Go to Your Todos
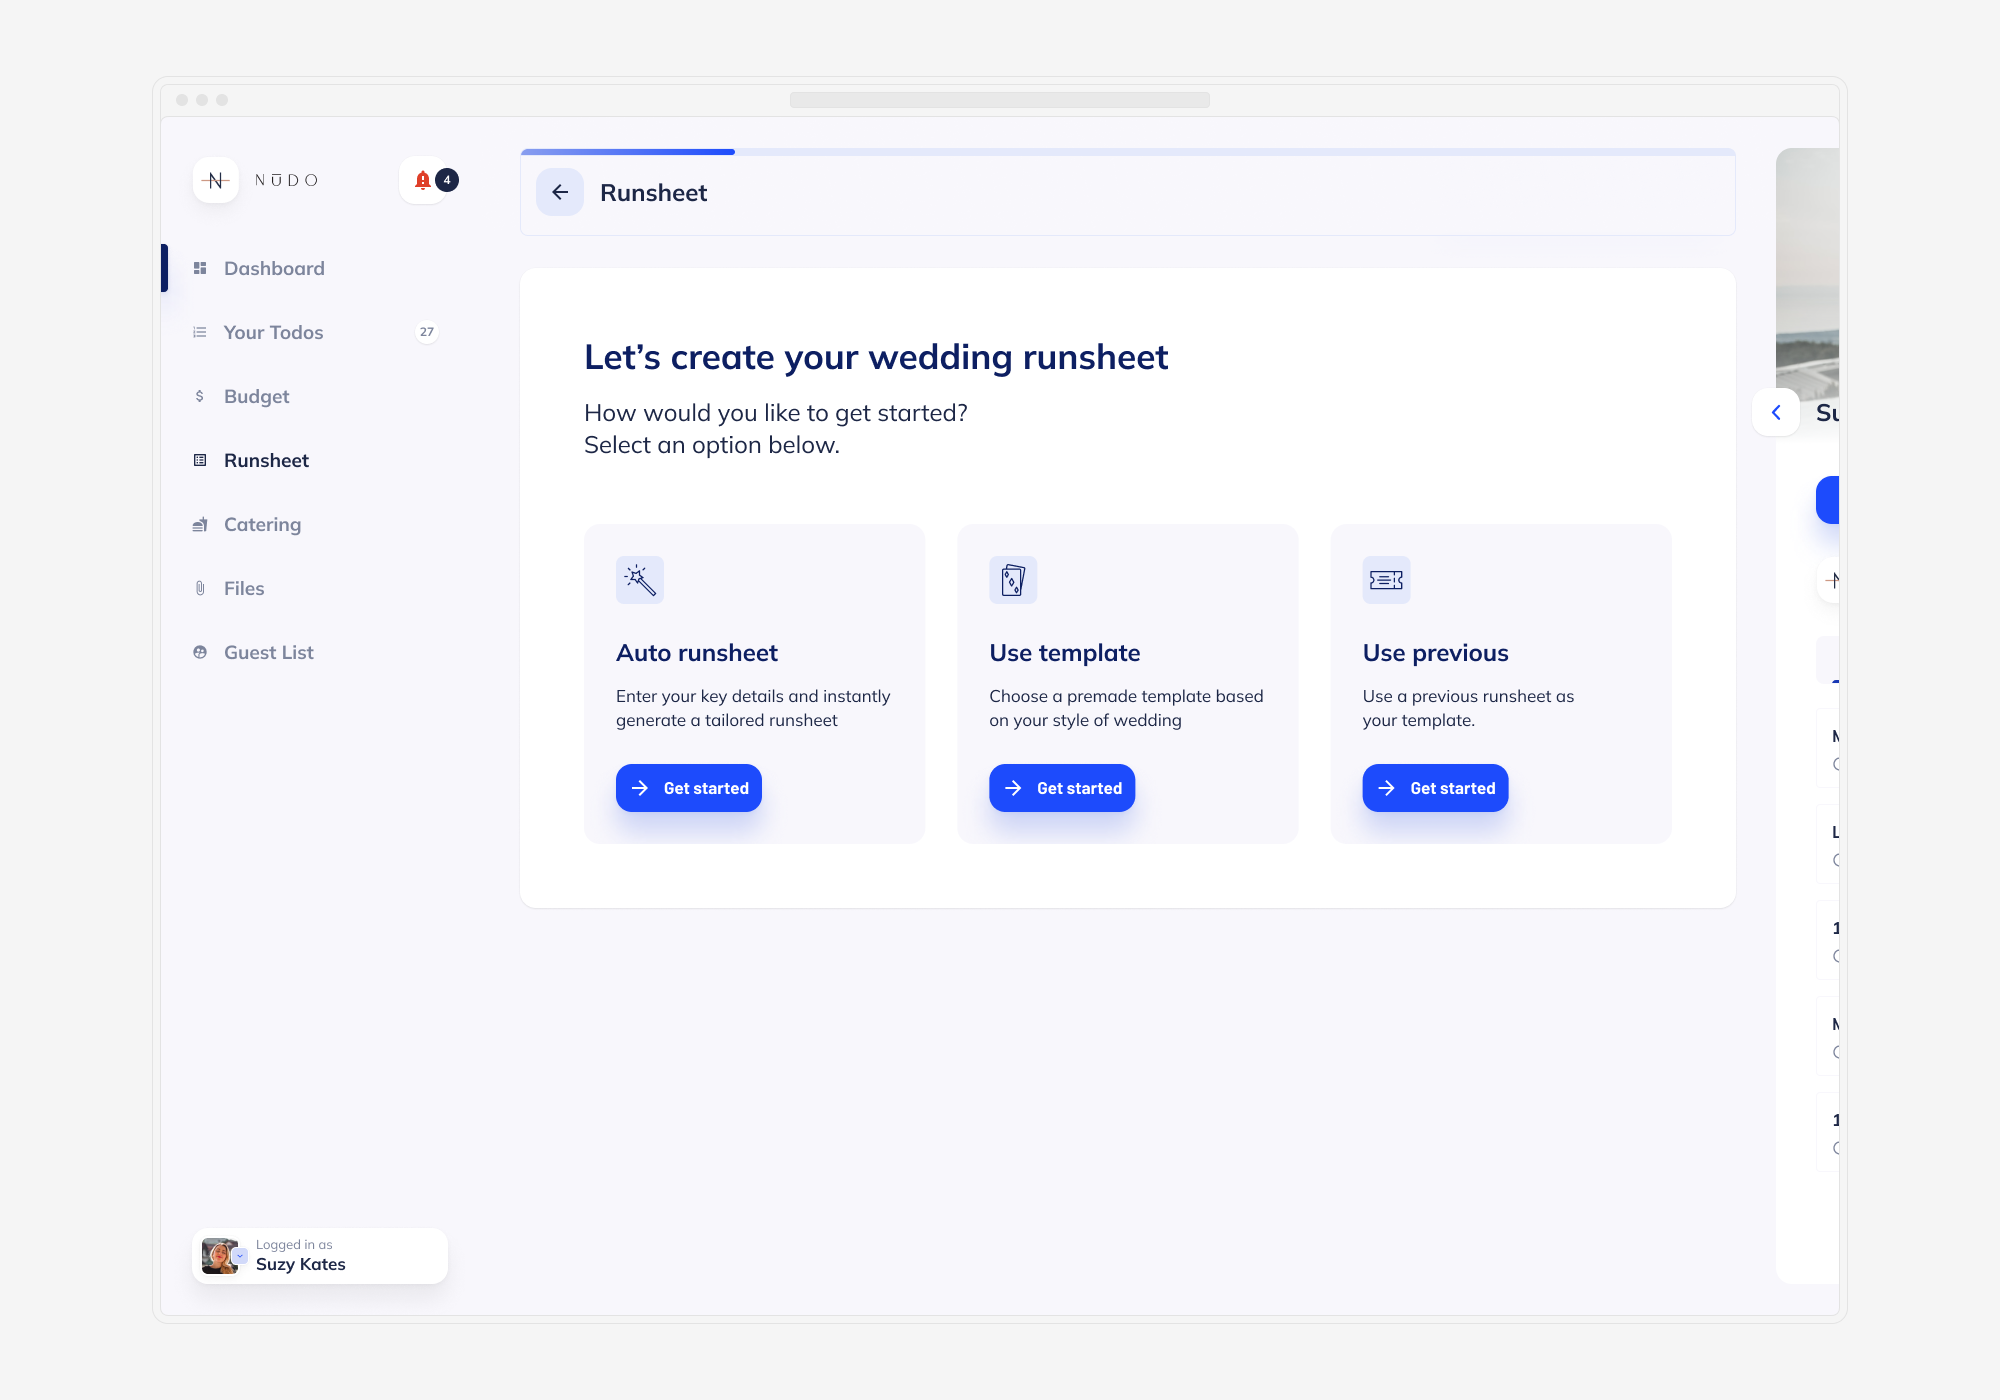 (273, 332)
